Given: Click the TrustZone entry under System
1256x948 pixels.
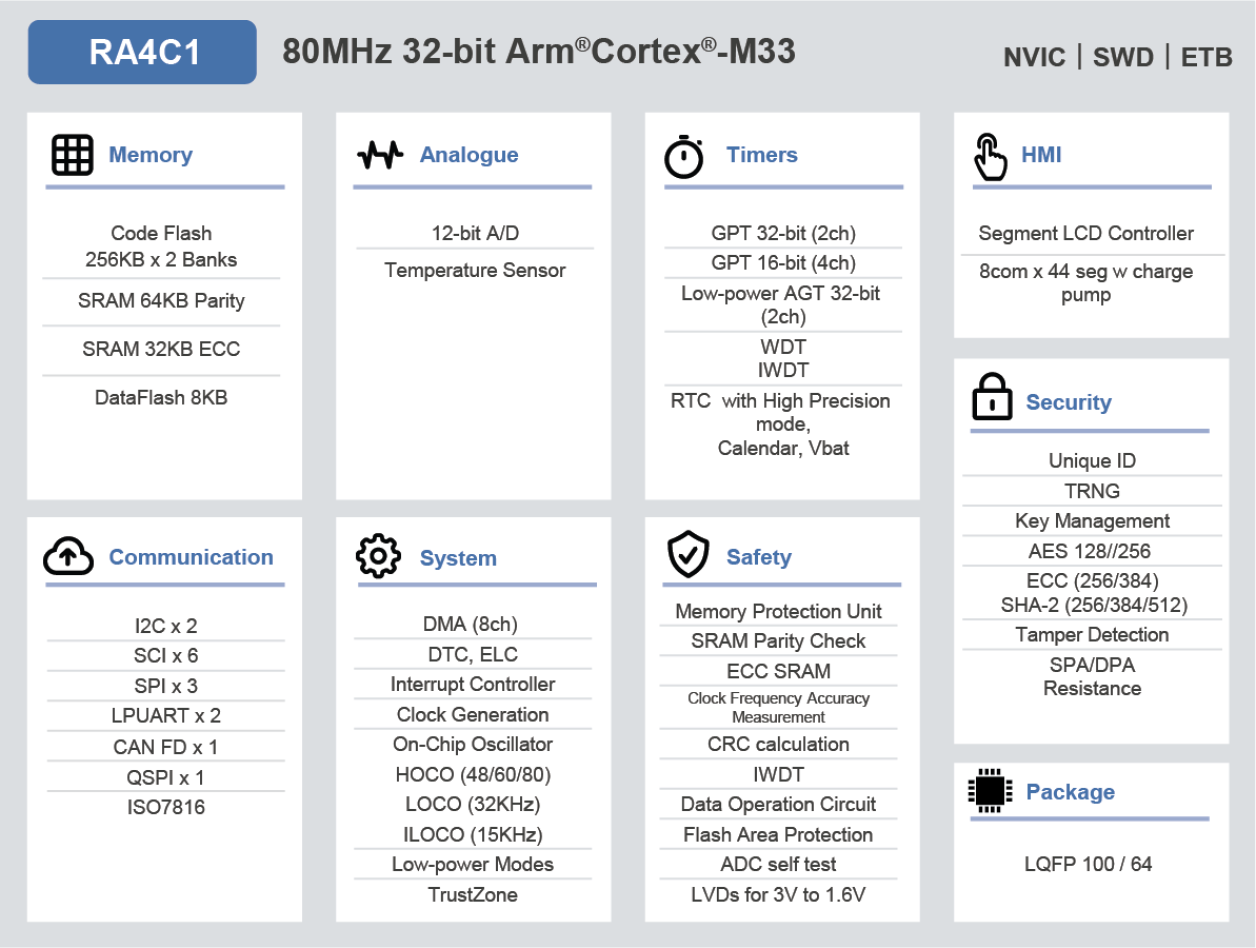Looking at the screenshot, I should coord(473,895).
